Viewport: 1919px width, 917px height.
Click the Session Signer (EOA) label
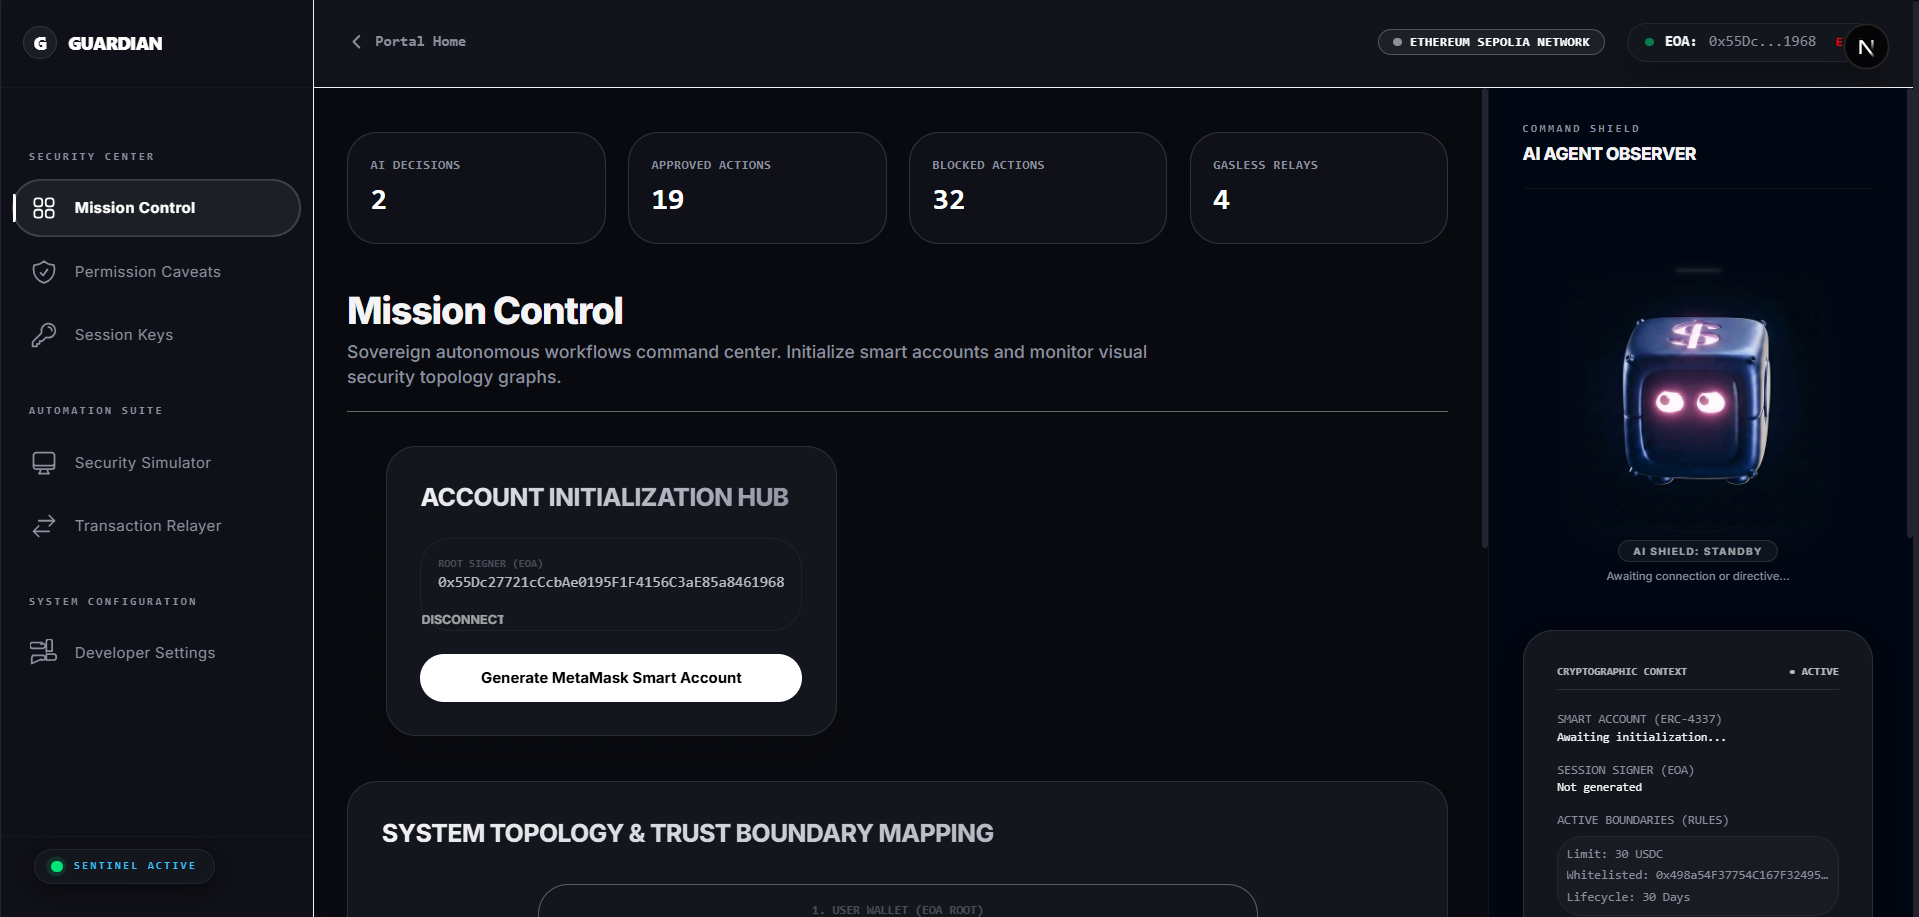1625,770
